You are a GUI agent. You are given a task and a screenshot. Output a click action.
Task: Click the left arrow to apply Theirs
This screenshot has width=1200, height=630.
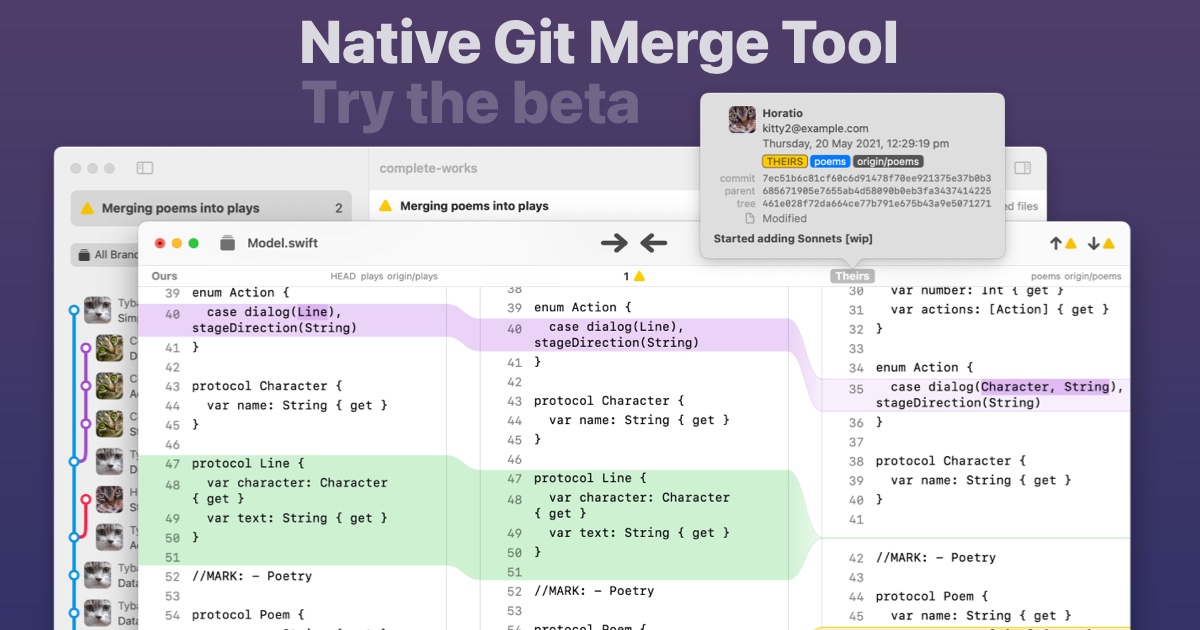(x=653, y=243)
